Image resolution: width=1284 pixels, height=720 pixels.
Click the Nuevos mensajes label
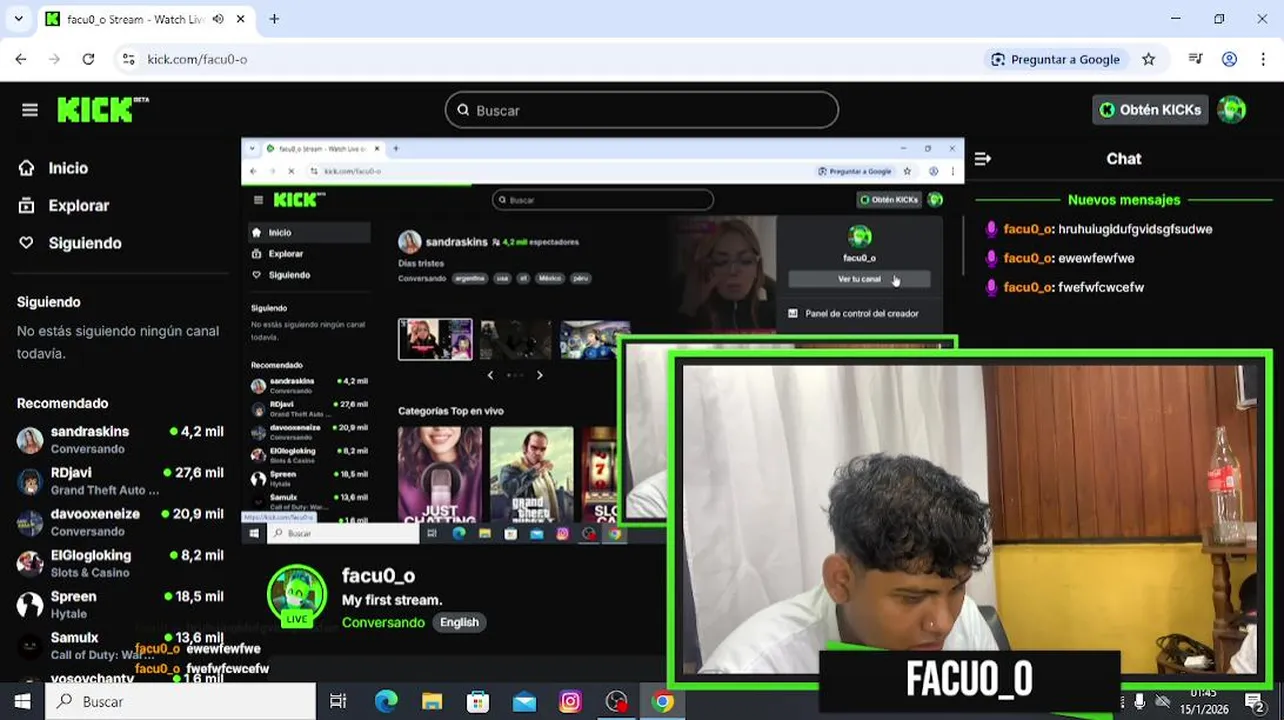point(1124,200)
